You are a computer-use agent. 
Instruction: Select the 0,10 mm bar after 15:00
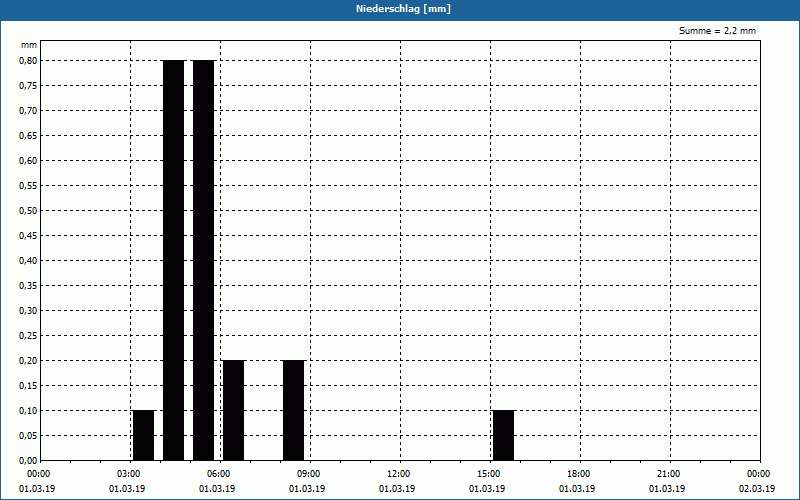coord(504,435)
